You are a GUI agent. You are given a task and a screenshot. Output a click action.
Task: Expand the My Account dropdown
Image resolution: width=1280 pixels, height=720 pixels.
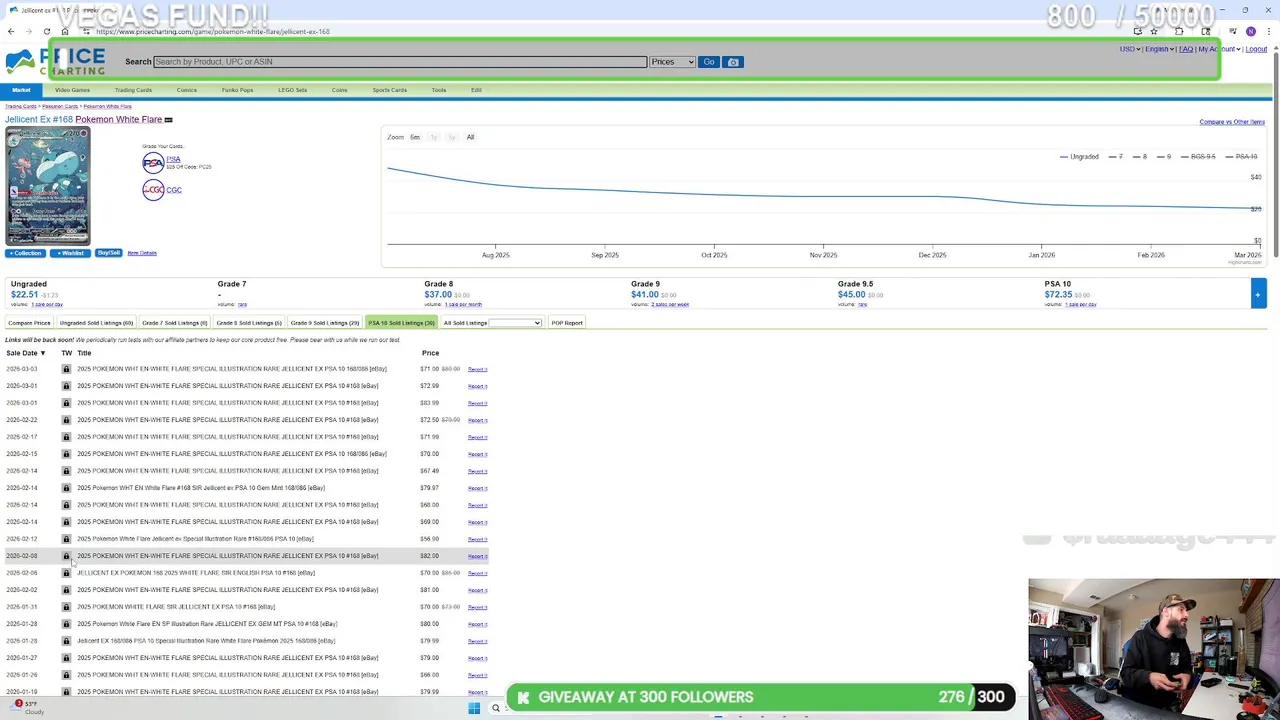pyautogui.click(x=1219, y=49)
